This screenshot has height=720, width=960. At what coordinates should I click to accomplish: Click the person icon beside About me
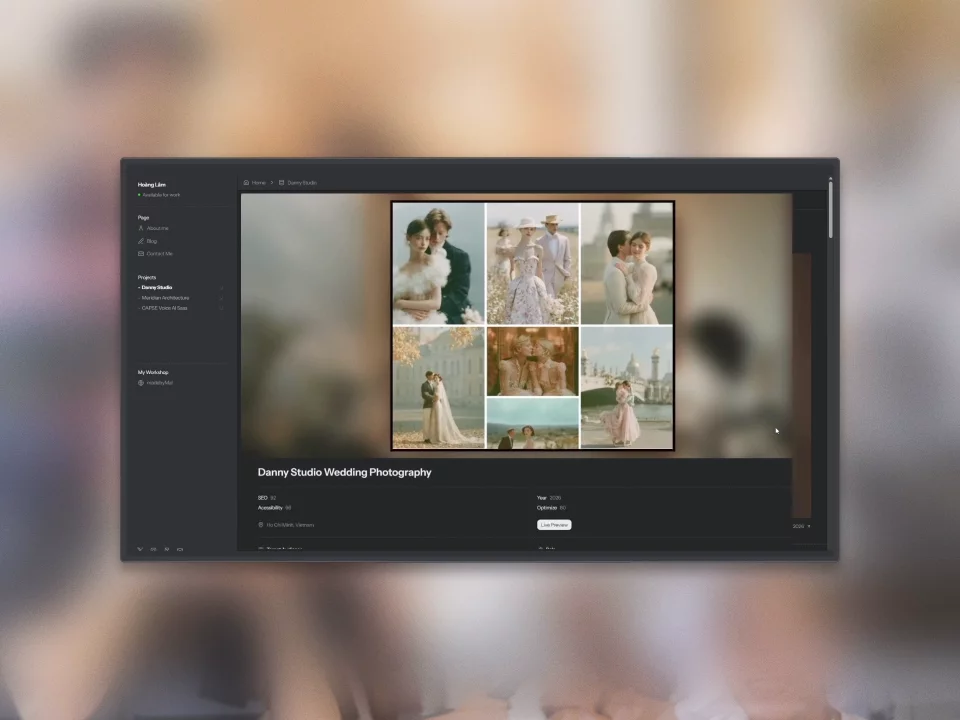tap(141, 228)
